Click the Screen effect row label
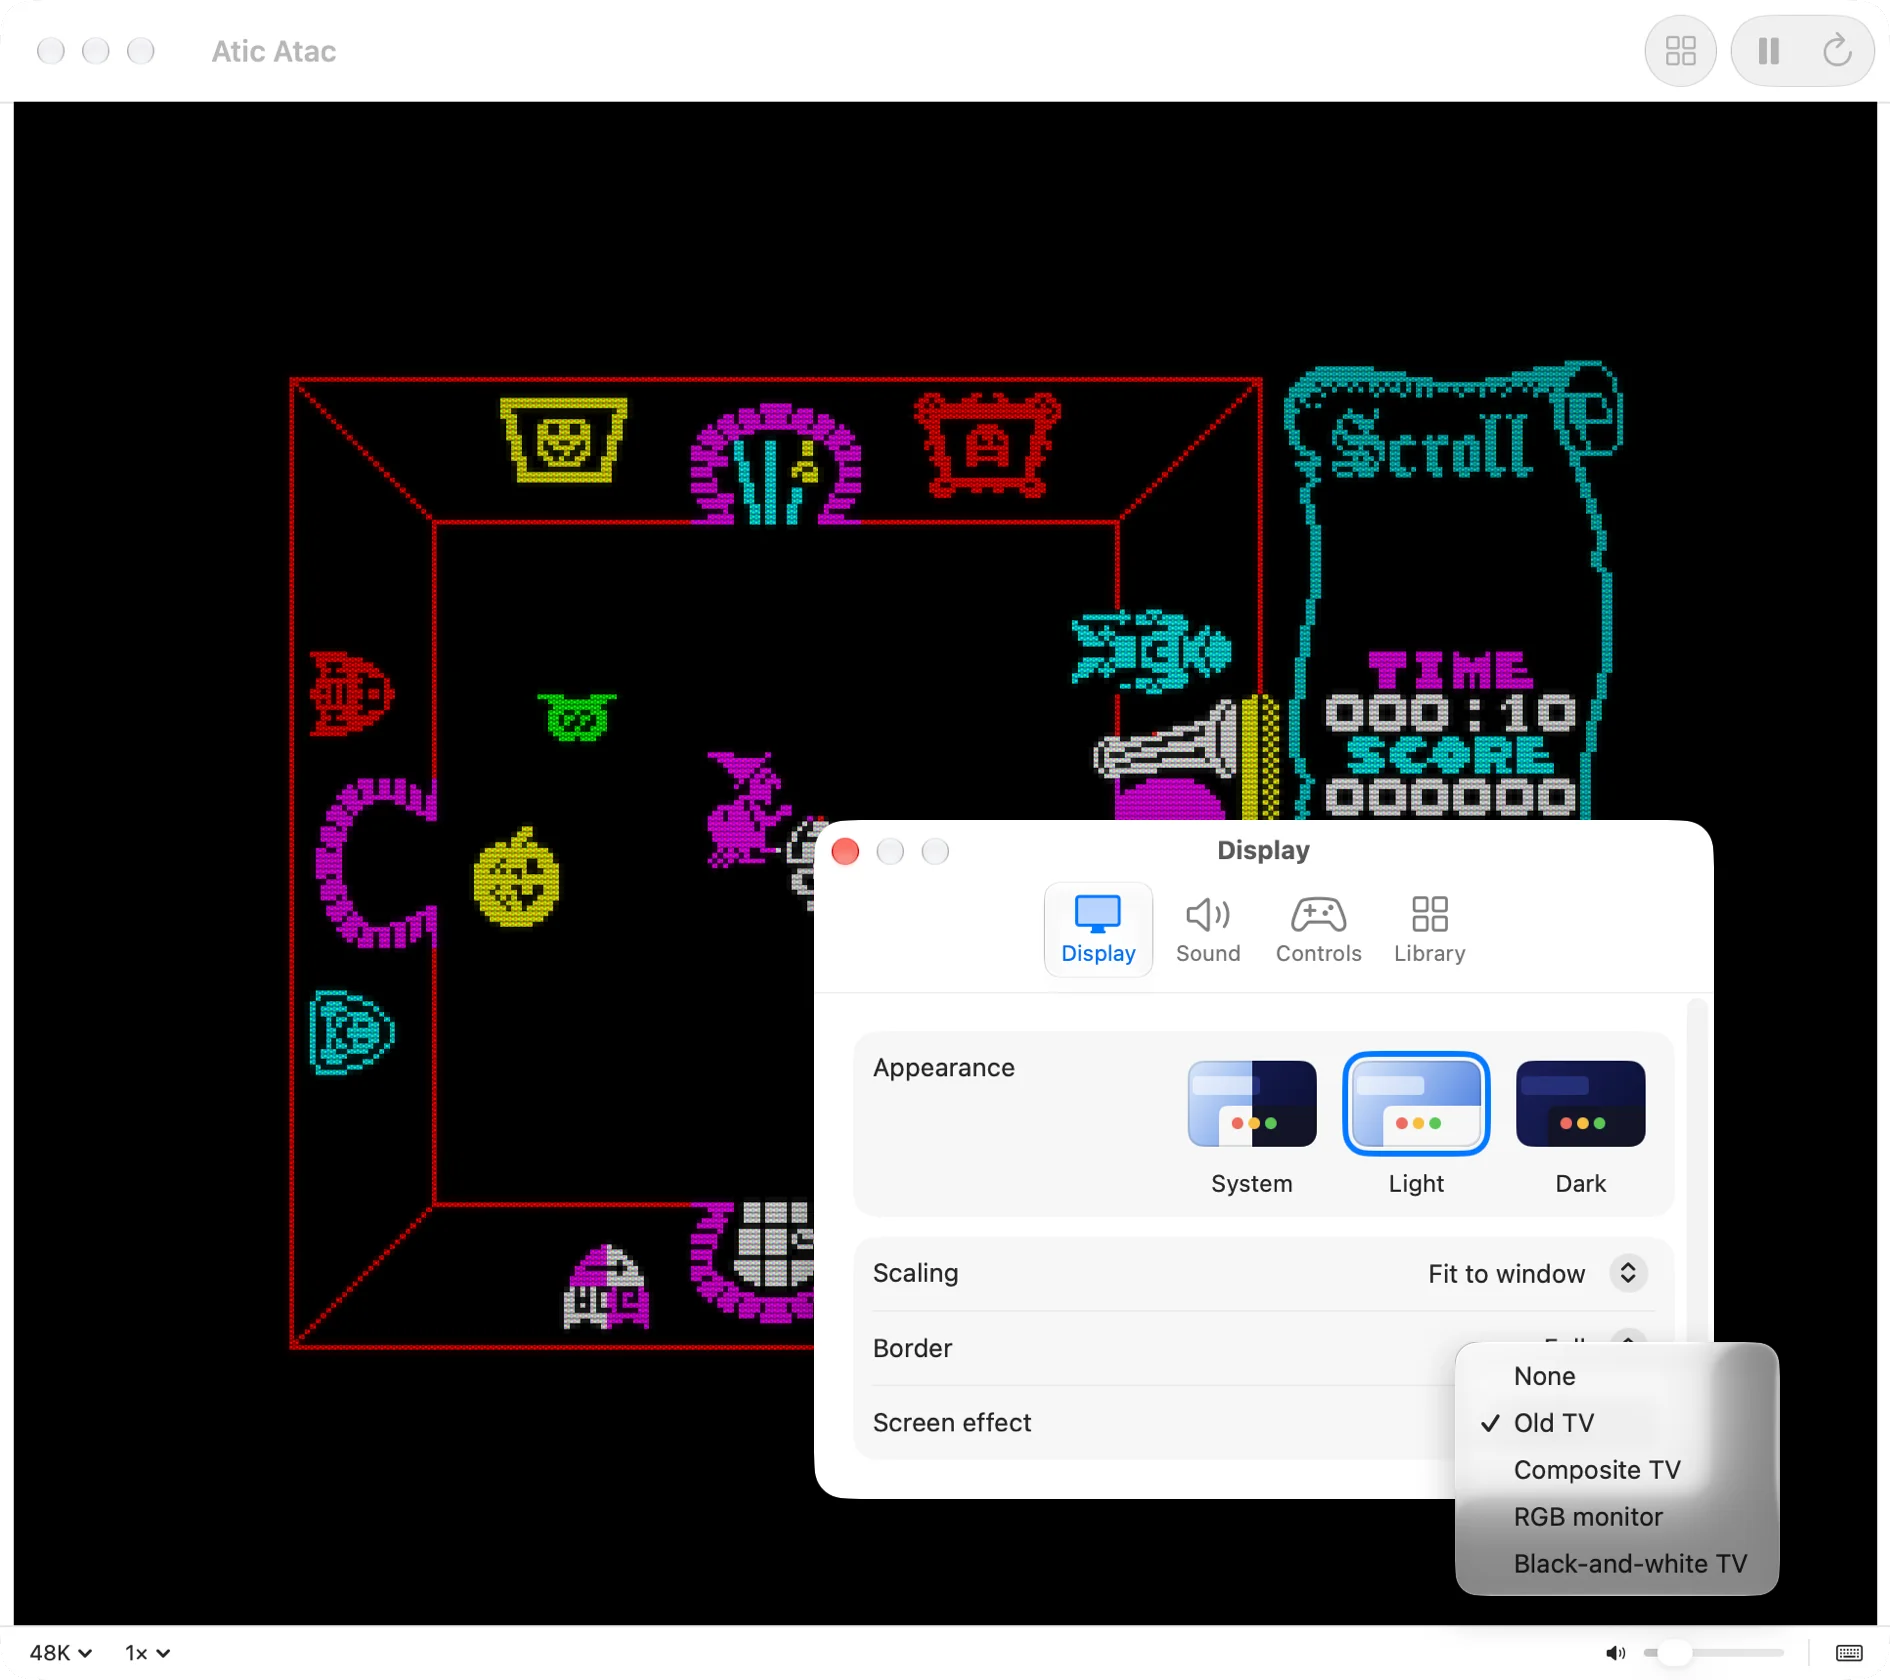Screen dimensions: 1890x1680 tap(951, 1423)
